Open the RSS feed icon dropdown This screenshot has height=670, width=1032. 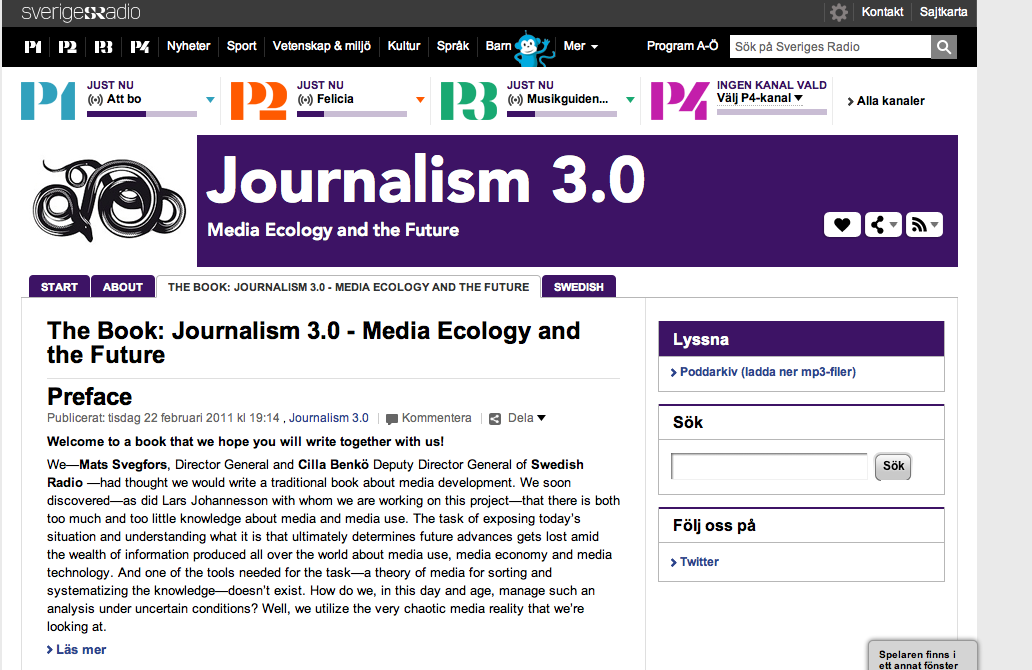[924, 225]
